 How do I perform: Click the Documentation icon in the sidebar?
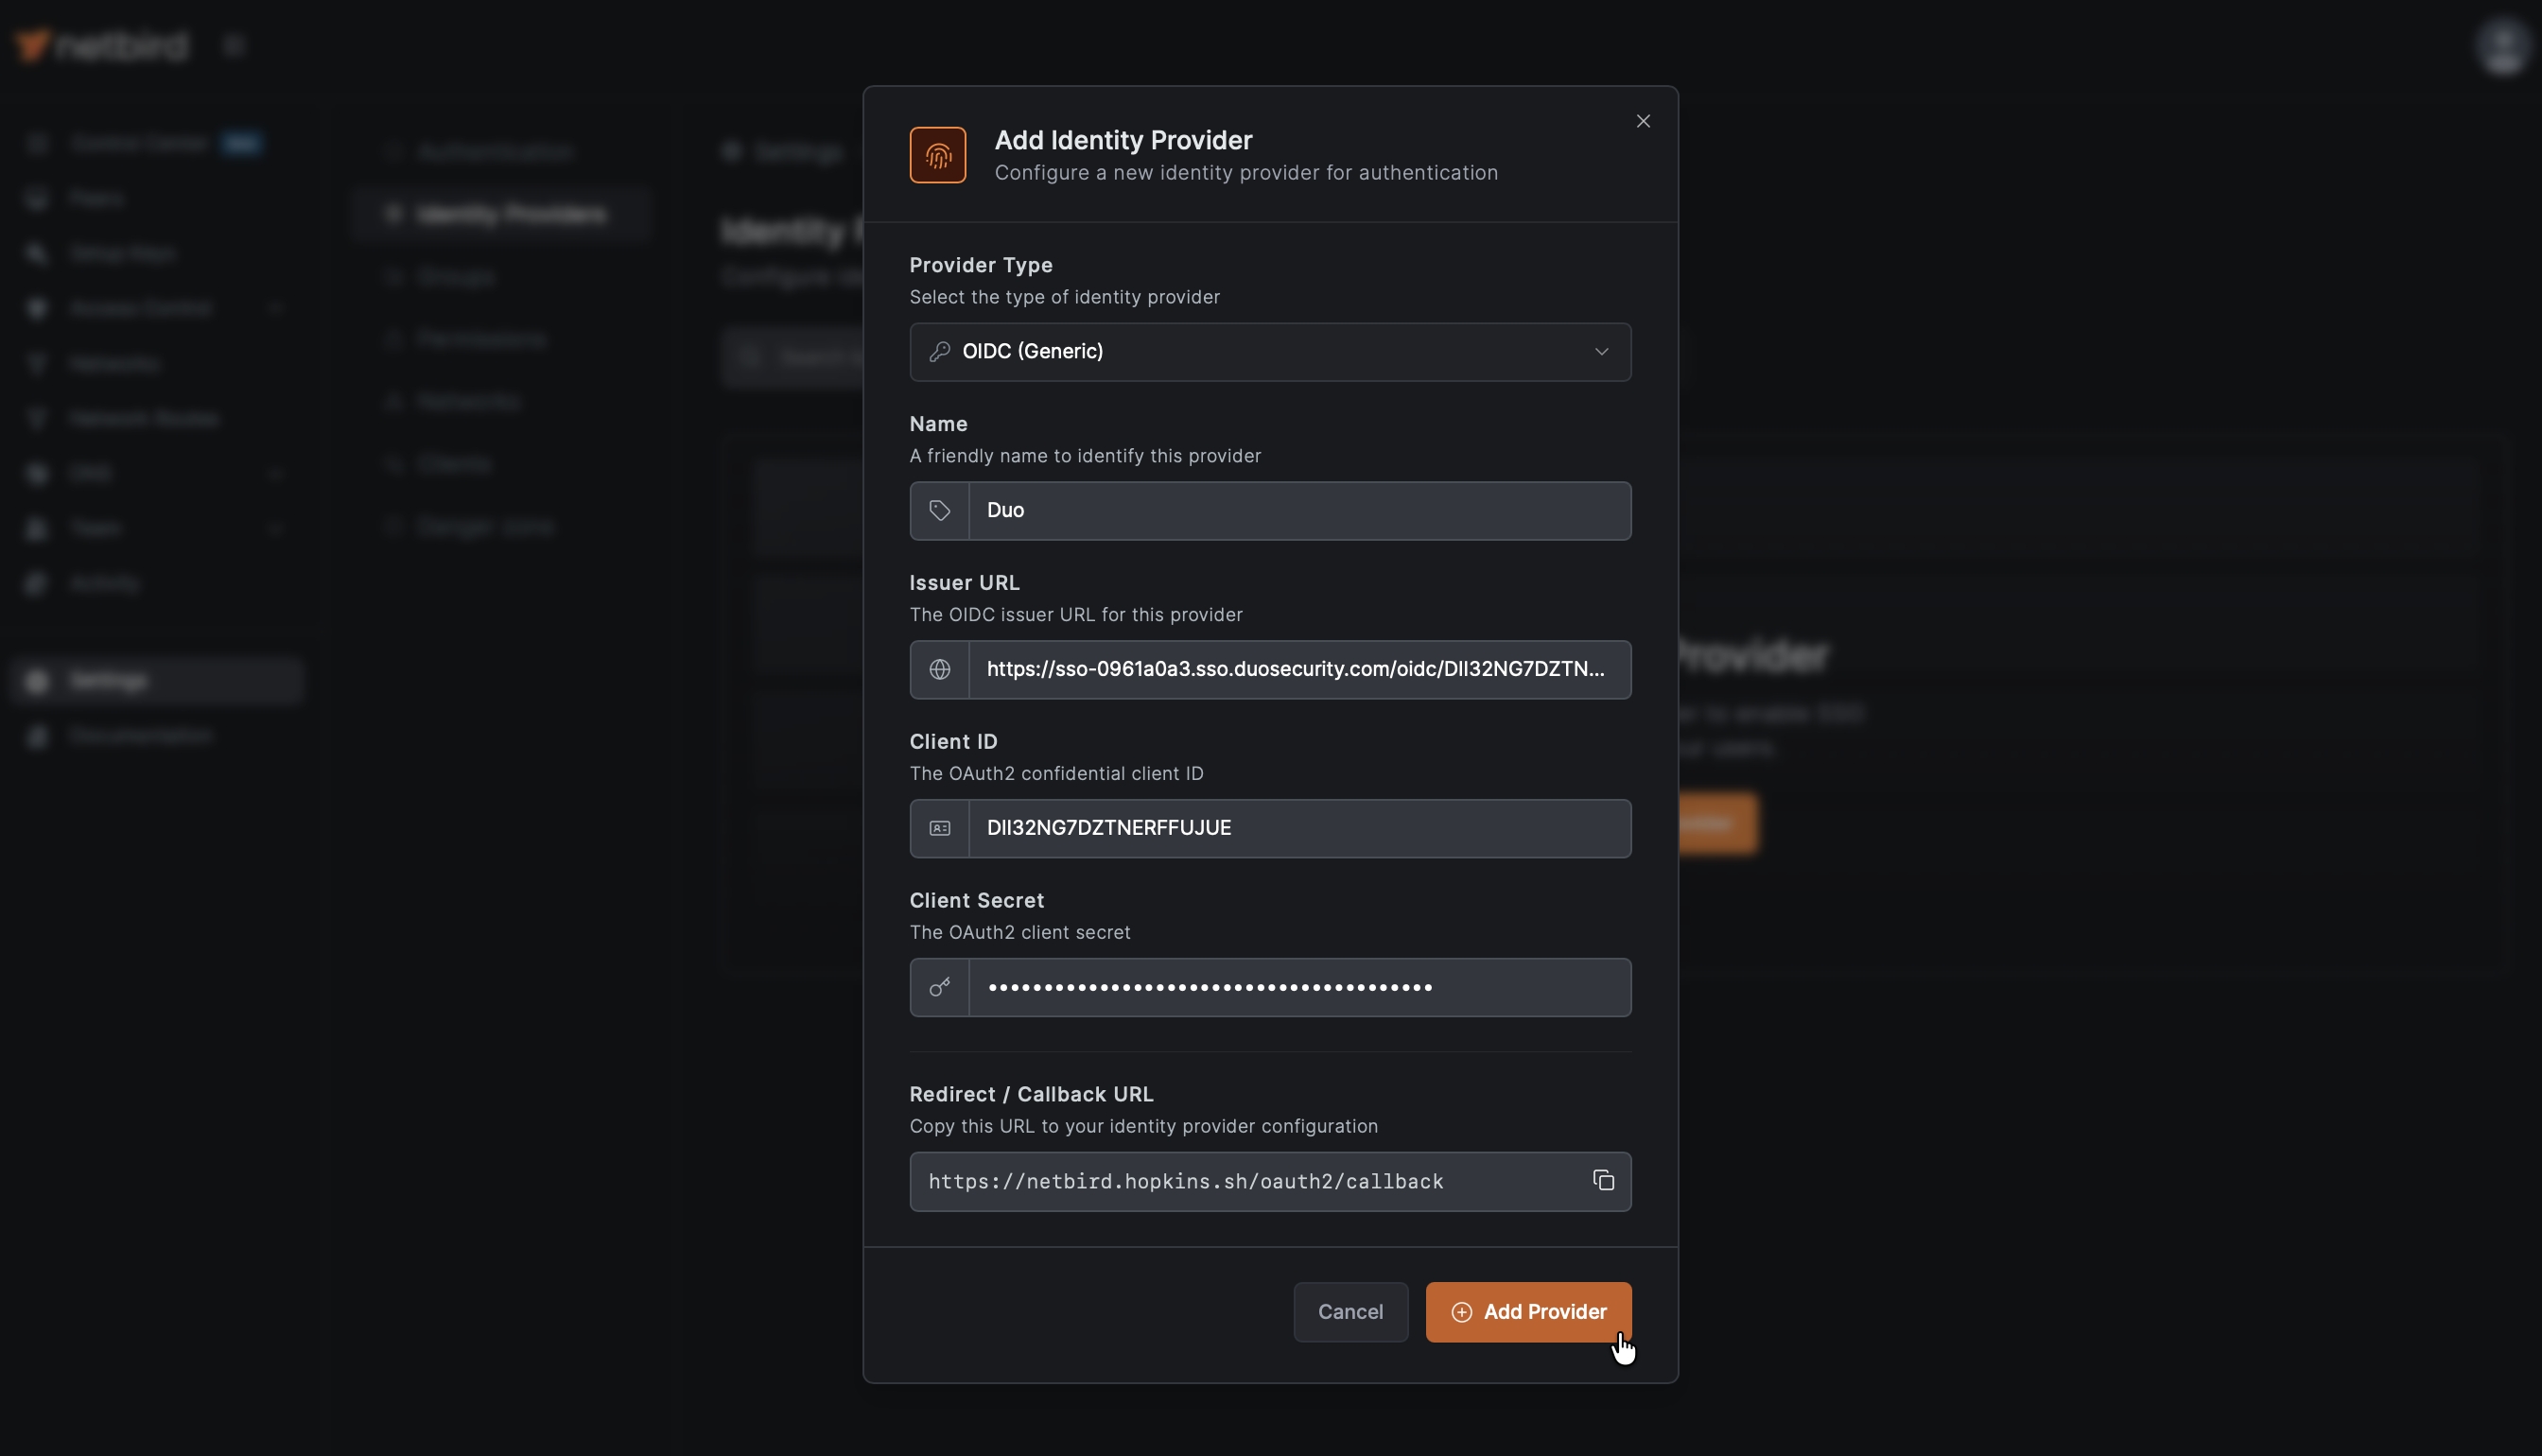pos(36,735)
